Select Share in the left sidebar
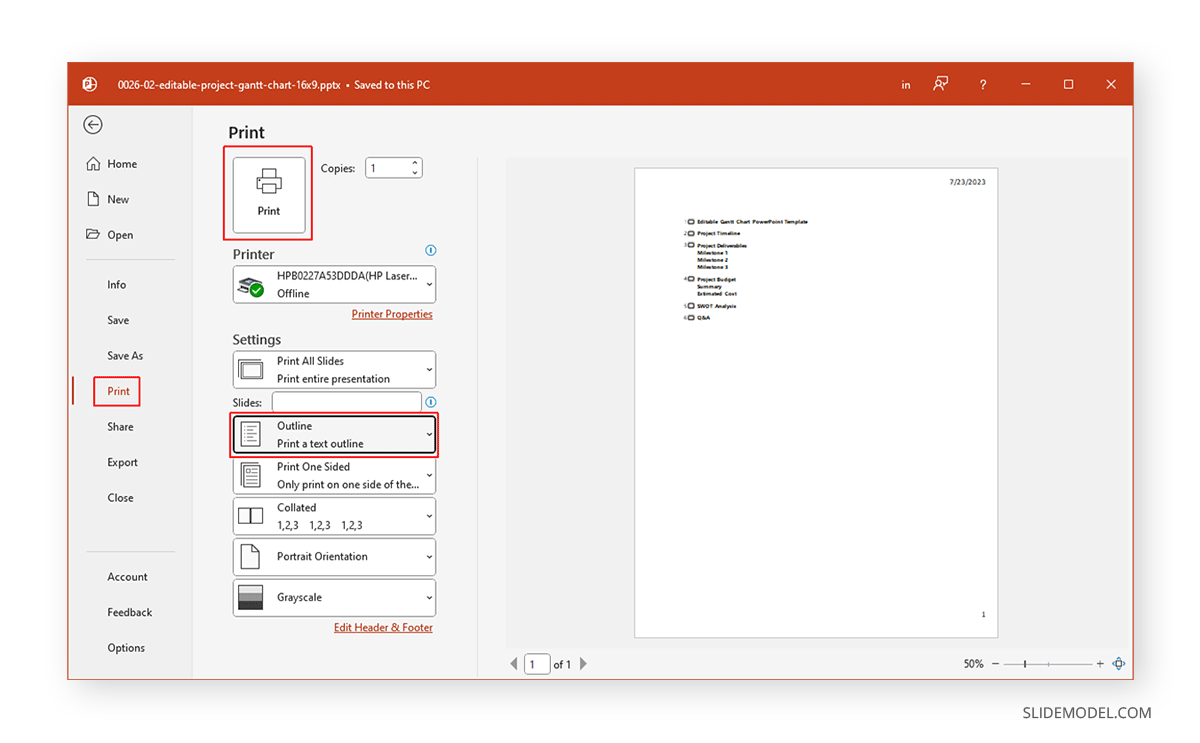This screenshot has height=743, width=1200. point(119,426)
